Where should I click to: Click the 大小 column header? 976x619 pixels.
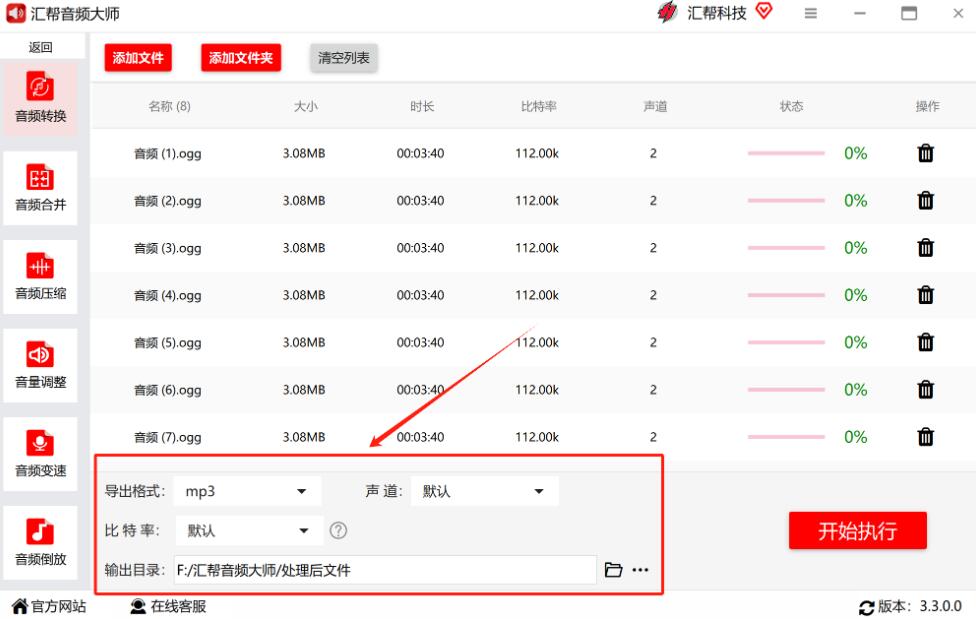[306, 106]
